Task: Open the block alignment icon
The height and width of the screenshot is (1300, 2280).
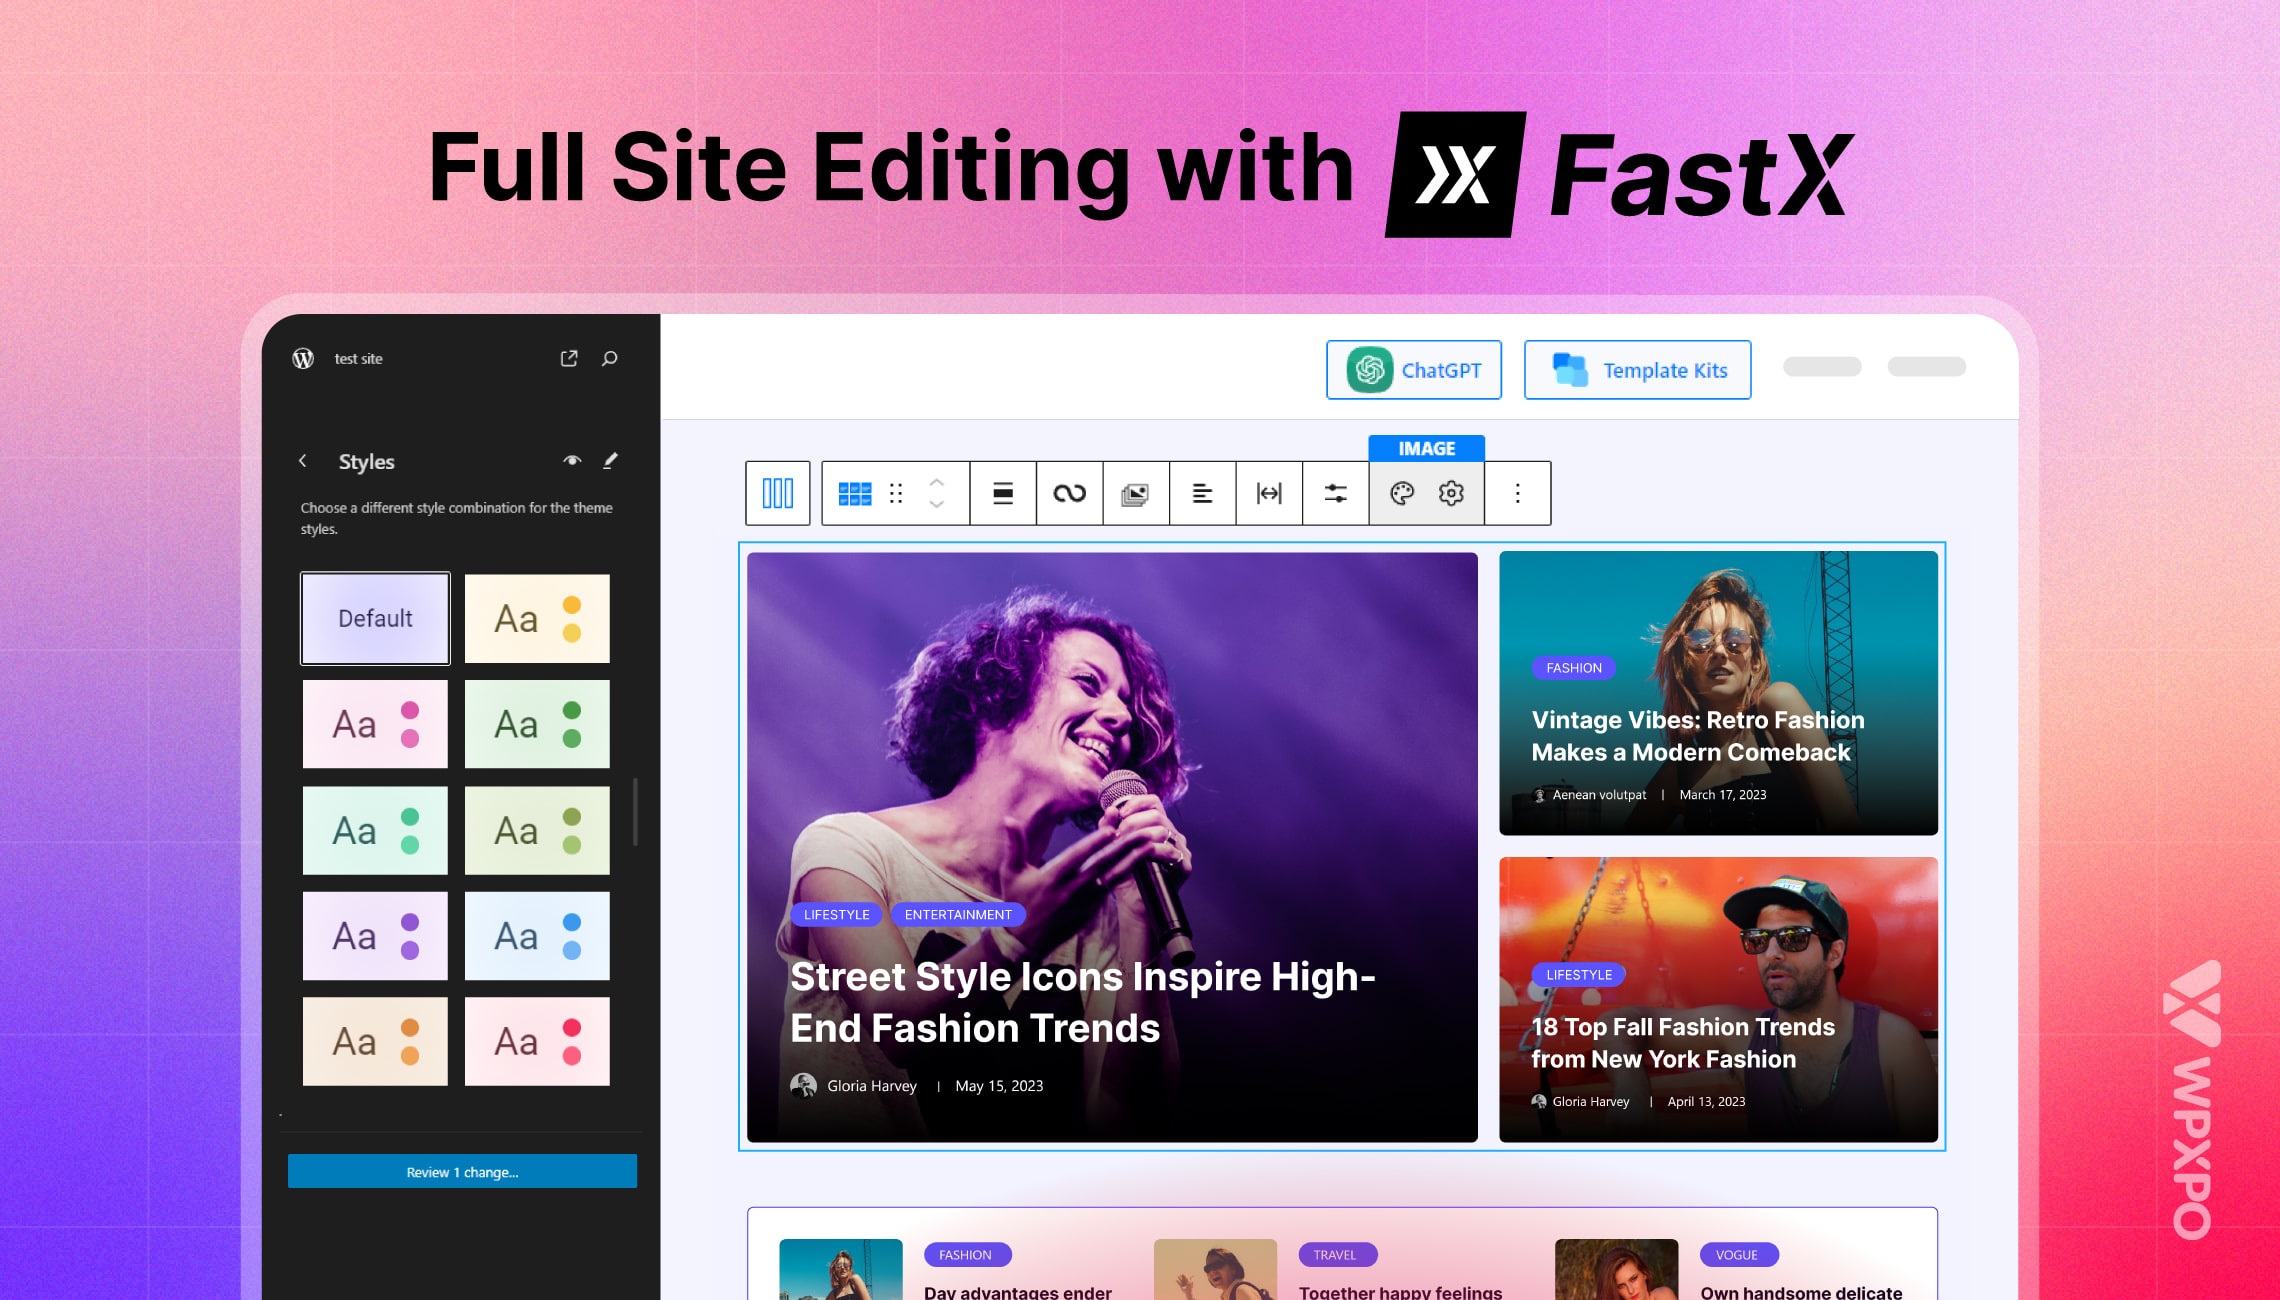Action: pos(1003,493)
